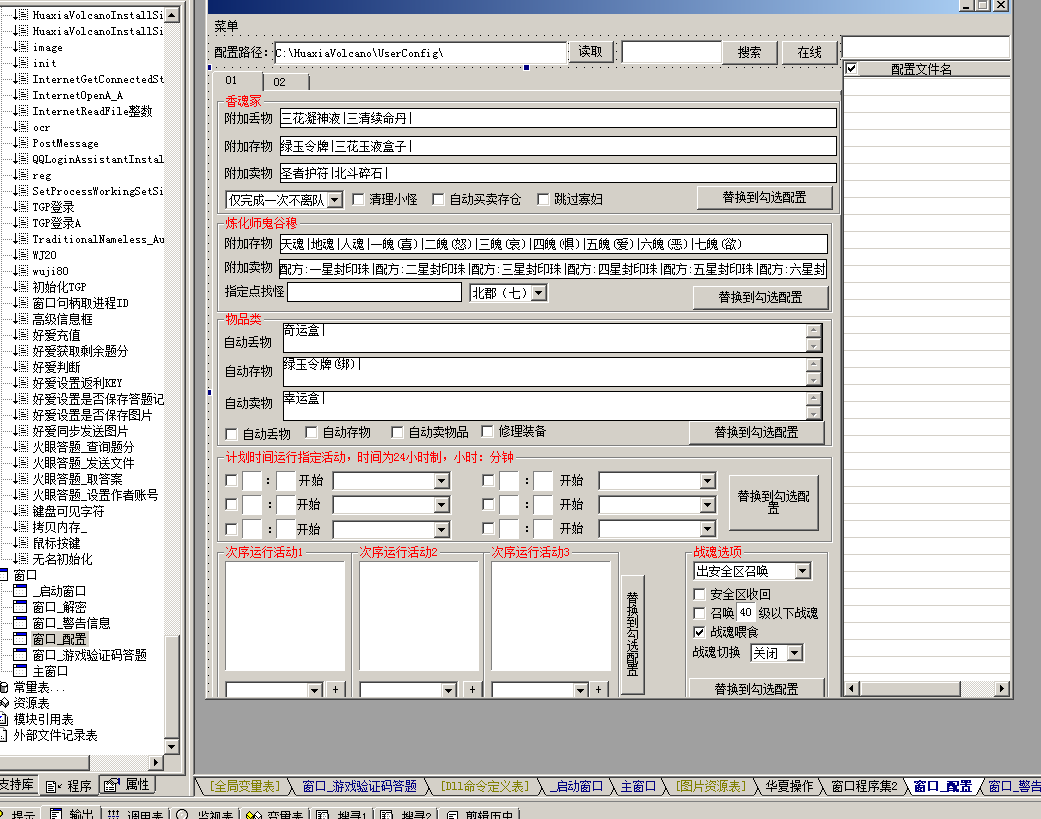Image resolution: width=1041 pixels, height=819 pixels.
Task: Click the 模块引用表 icon
Action: pyautogui.click(x=4, y=719)
